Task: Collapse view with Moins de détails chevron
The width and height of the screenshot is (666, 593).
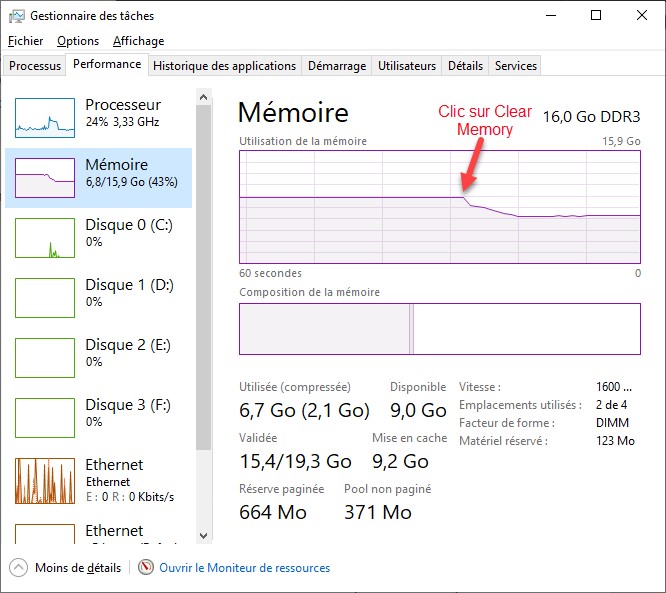Action: (x=19, y=567)
